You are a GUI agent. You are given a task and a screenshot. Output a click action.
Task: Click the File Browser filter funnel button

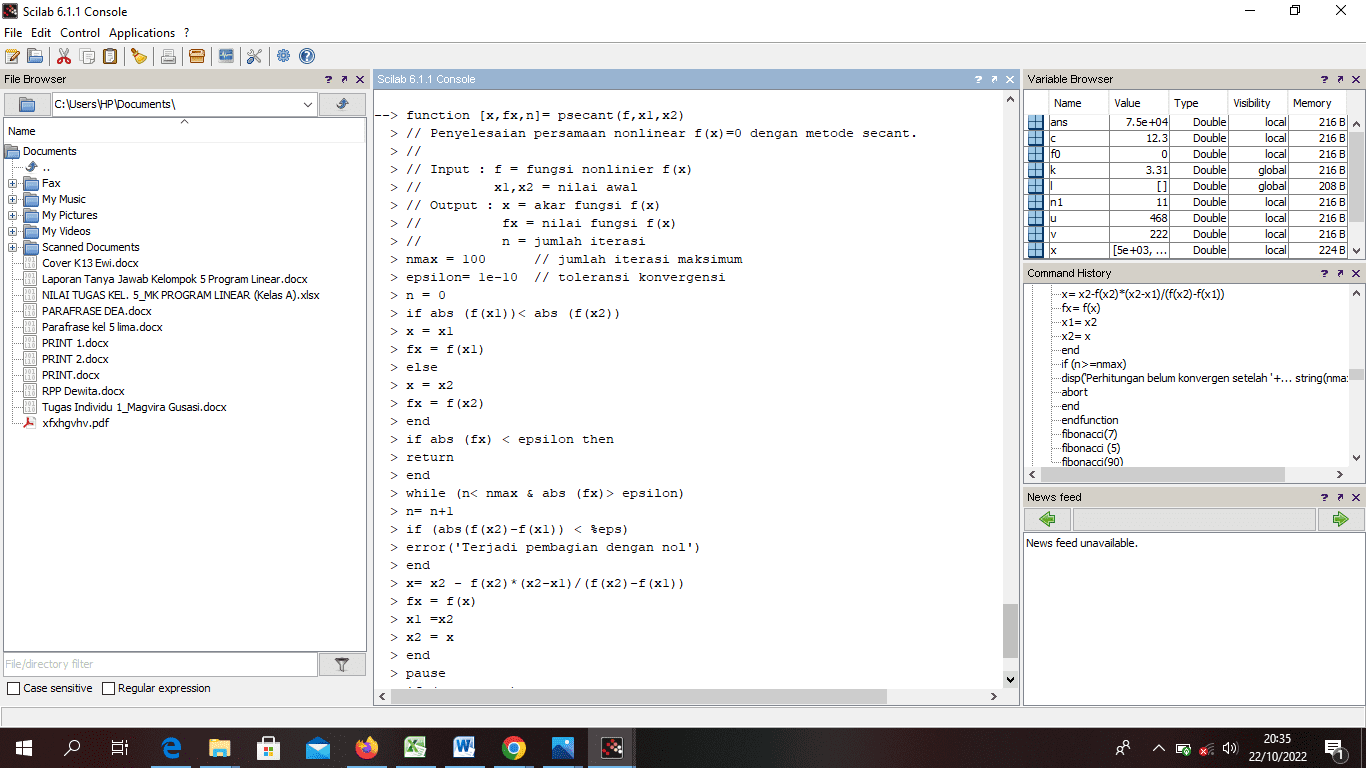click(342, 664)
